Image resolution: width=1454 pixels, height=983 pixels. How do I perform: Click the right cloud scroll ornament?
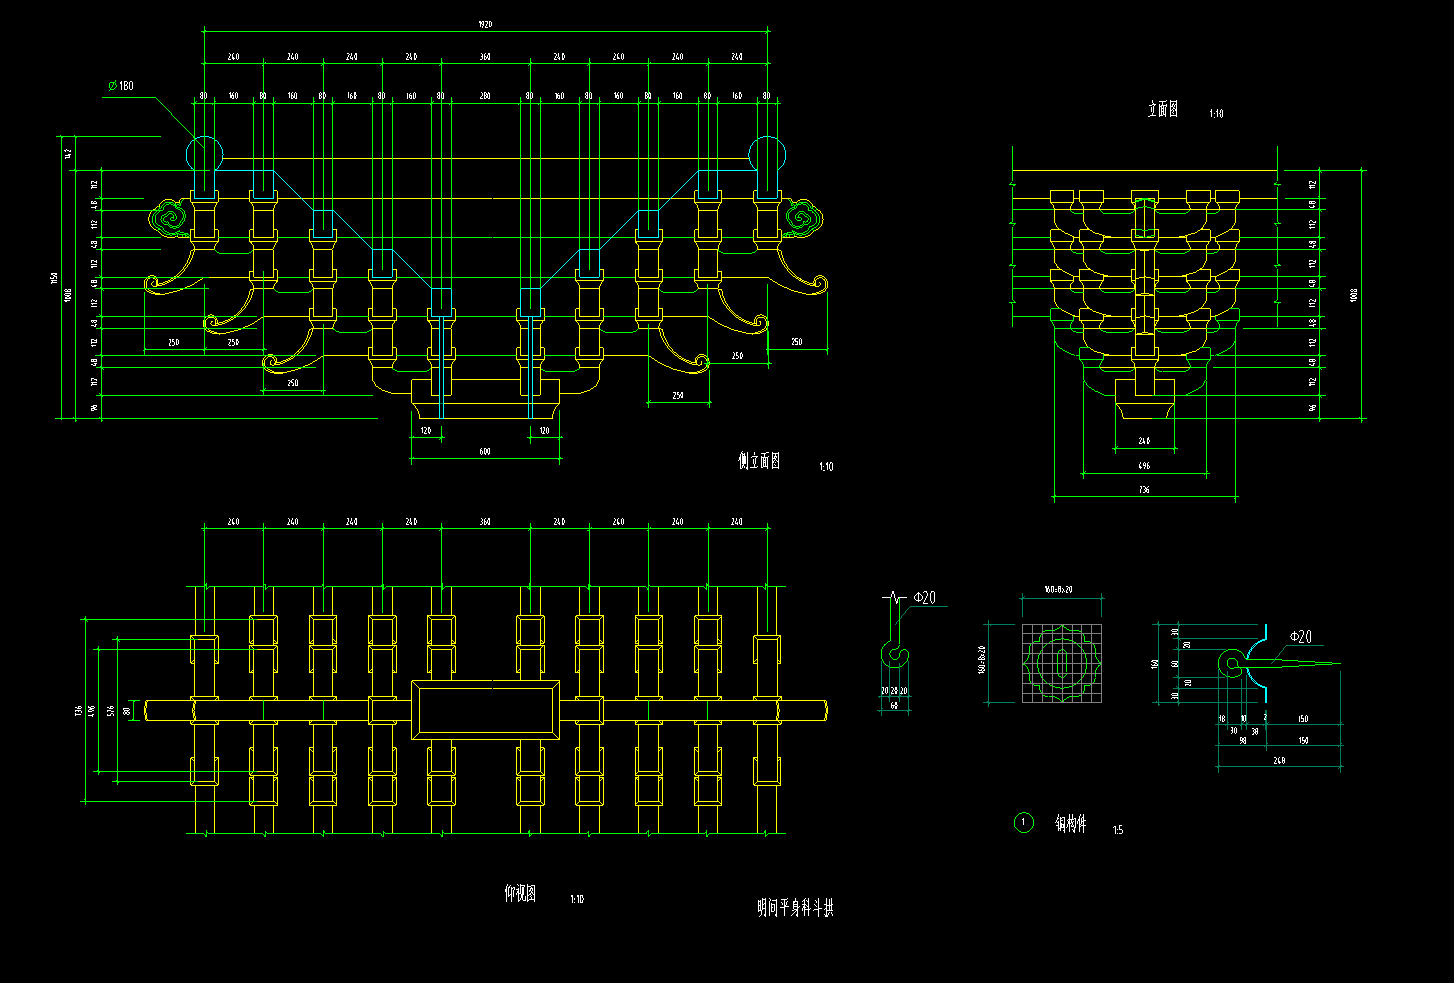(801, 218)
